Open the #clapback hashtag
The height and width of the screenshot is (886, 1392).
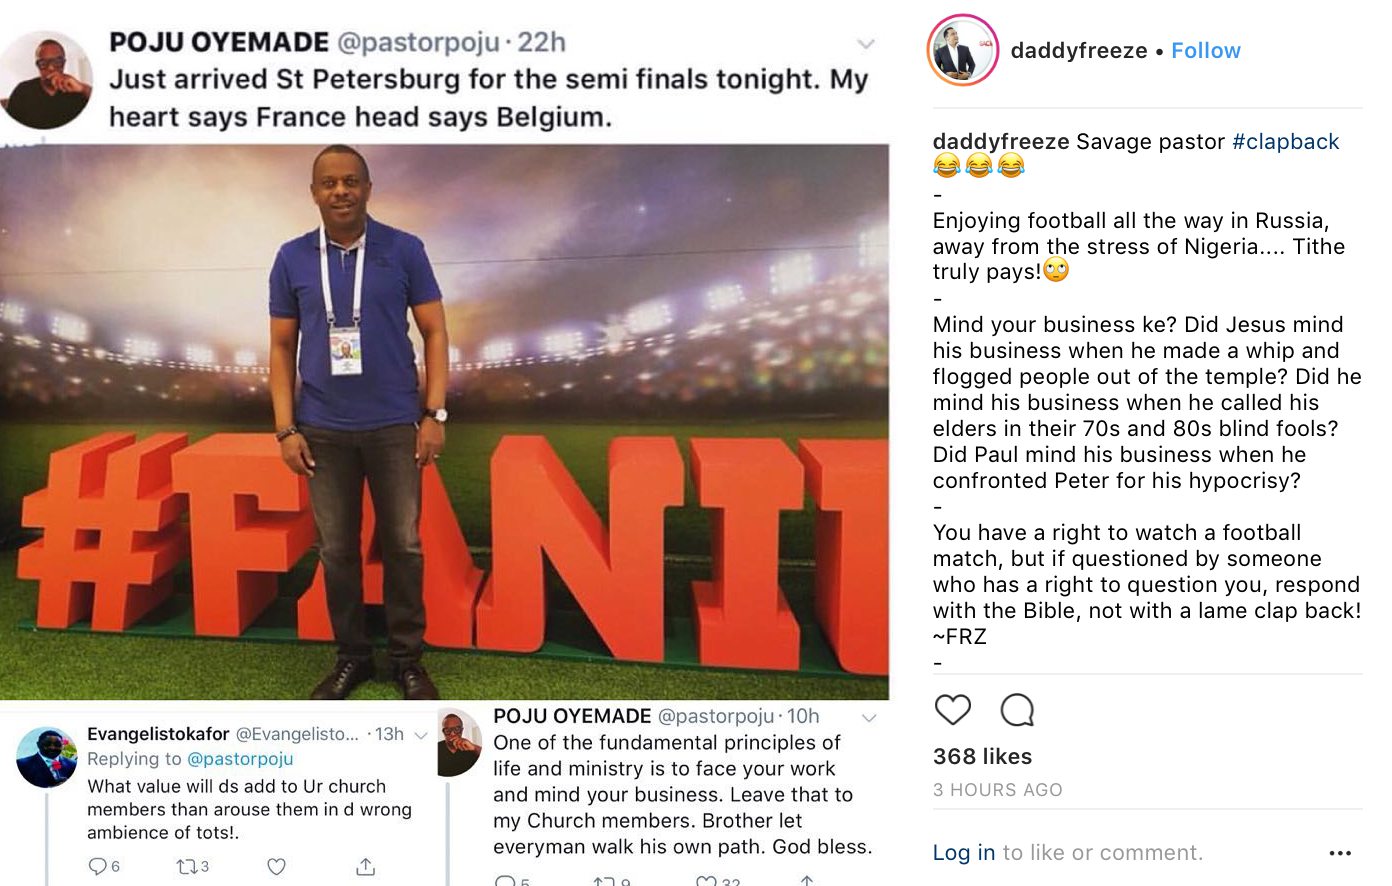[1285, 142]
